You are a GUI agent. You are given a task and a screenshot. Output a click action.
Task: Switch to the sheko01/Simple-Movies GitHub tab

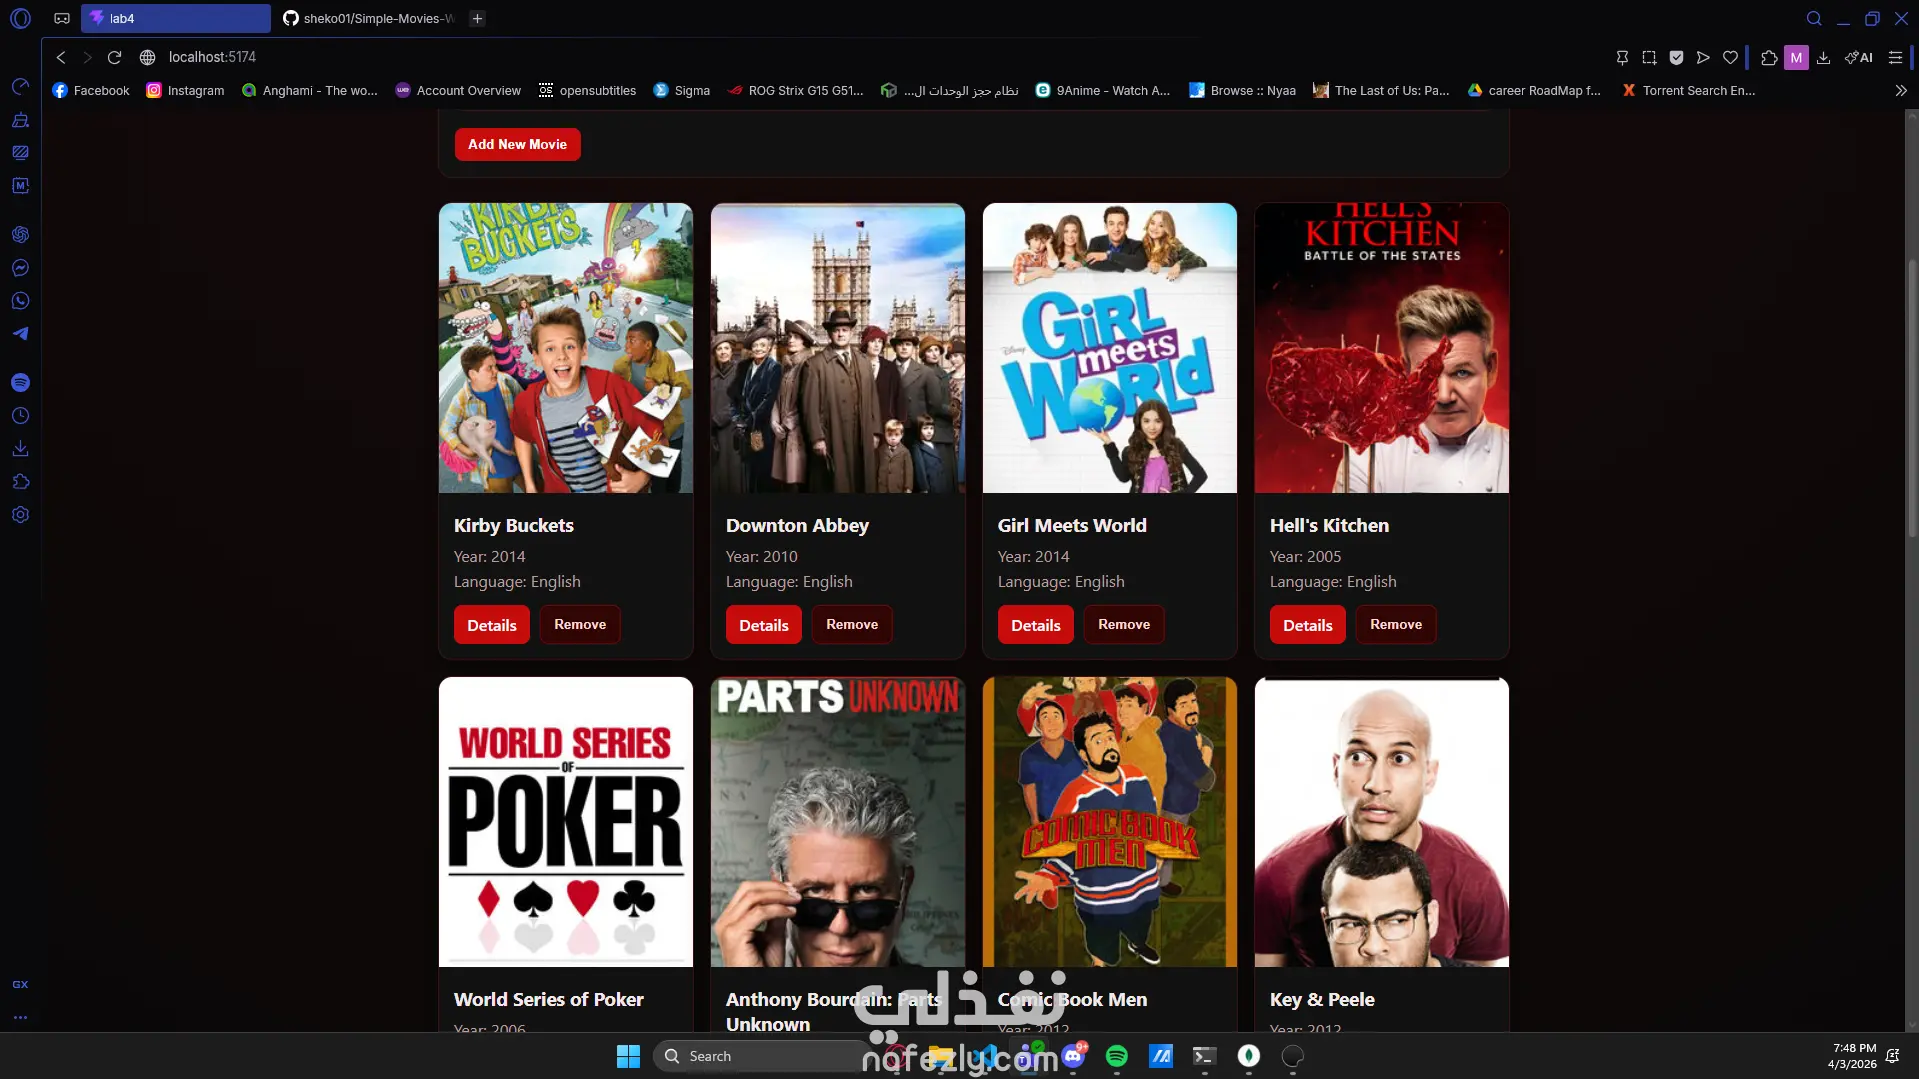368,18
